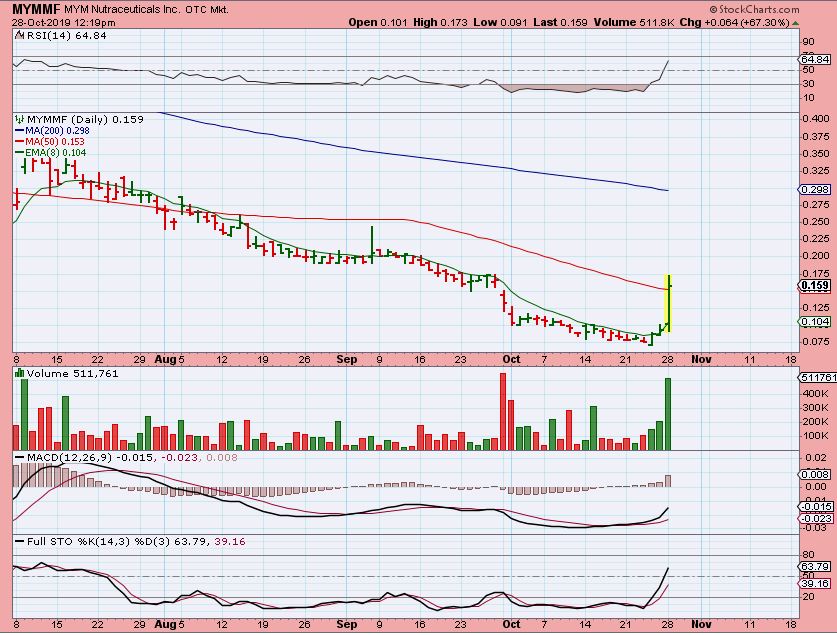Click the Chg +0.064 (+67.30%) value
Screen dimensions: 837x635
735,22
